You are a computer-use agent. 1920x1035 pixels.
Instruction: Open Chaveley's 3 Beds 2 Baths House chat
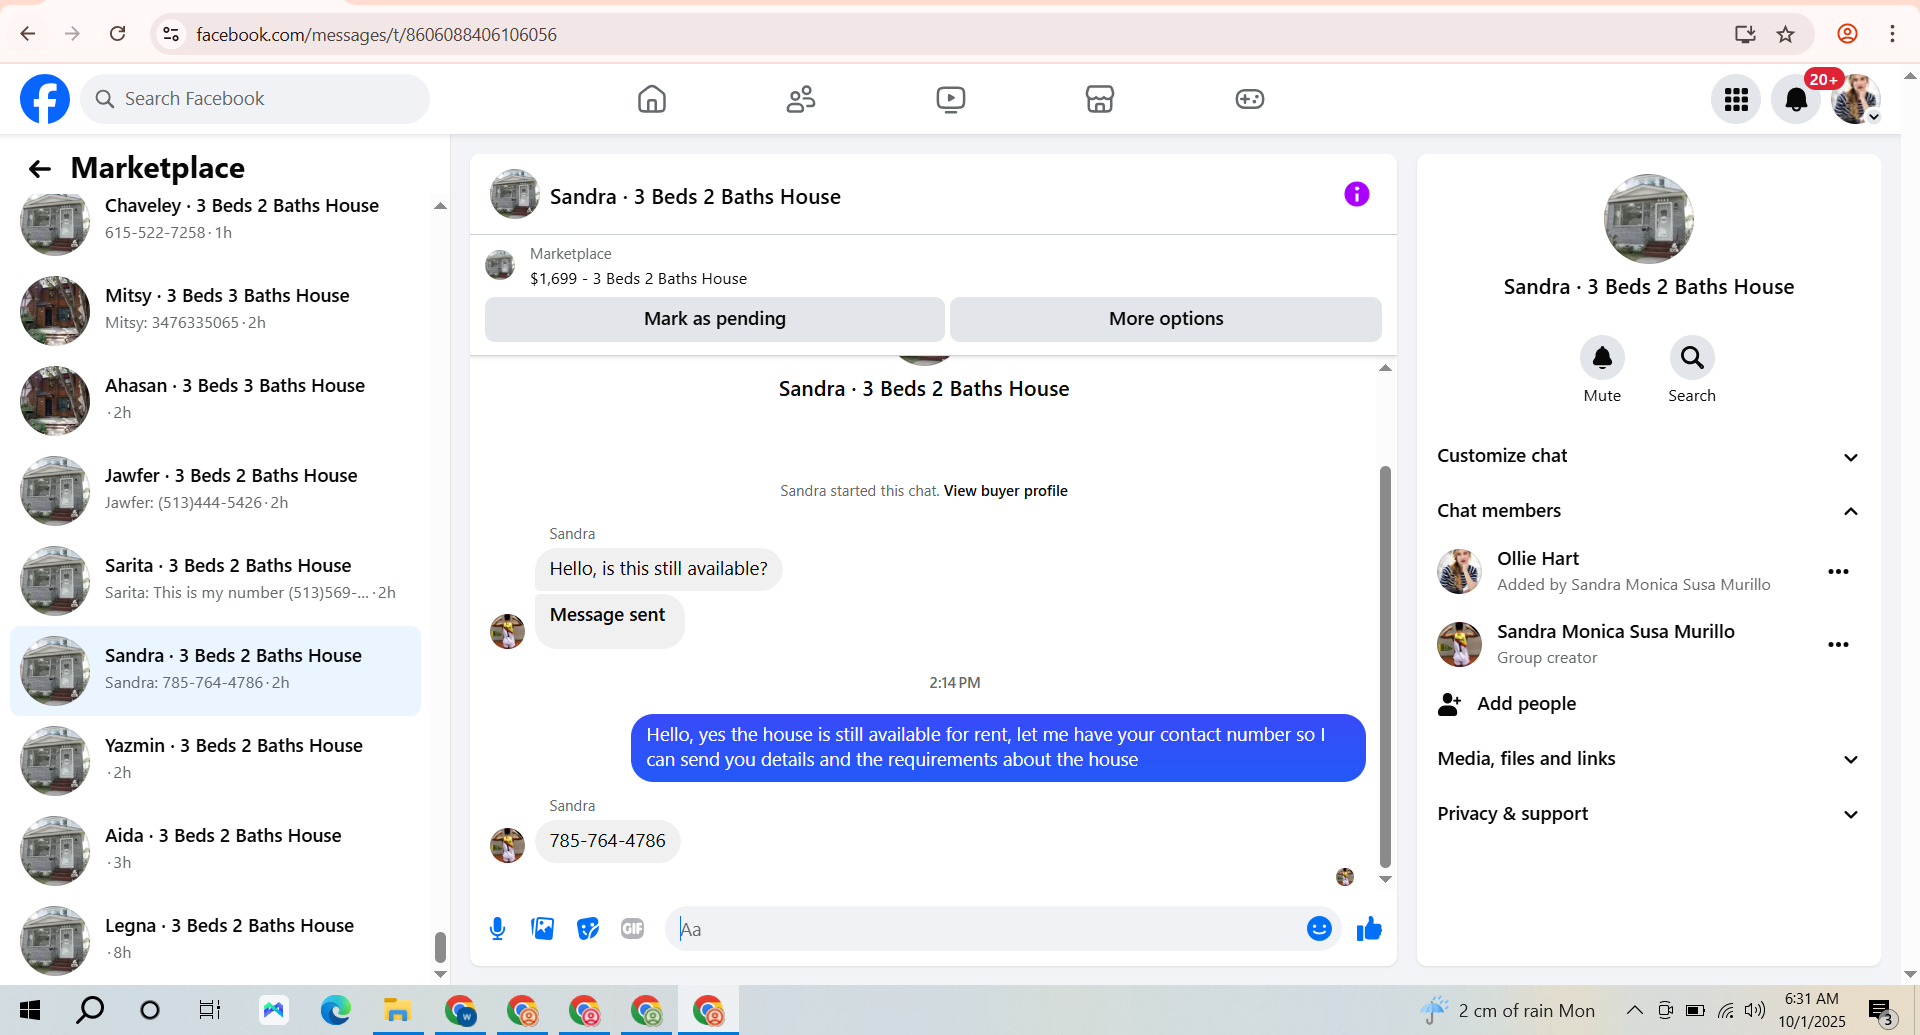[215, 219]
